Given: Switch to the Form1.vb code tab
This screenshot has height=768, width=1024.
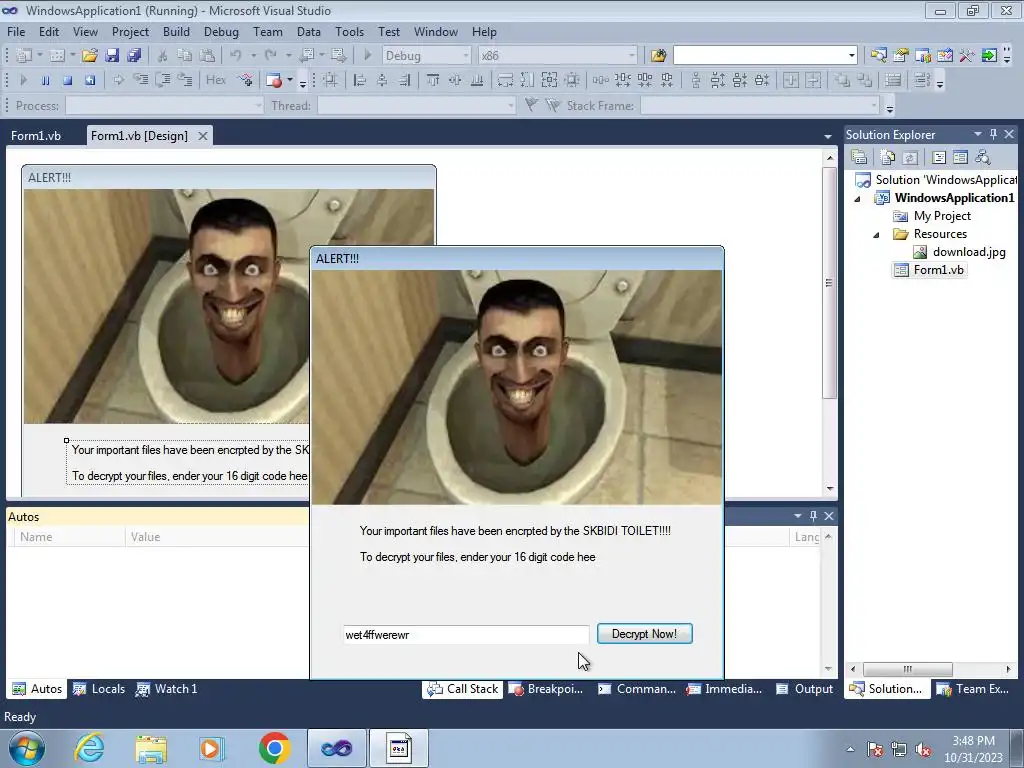Looking at the screenshot, I should 36,136.
